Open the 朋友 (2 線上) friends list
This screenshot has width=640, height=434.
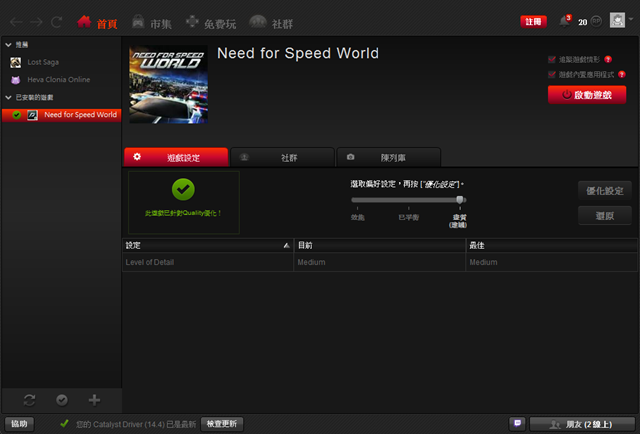[x=582, y=424]
